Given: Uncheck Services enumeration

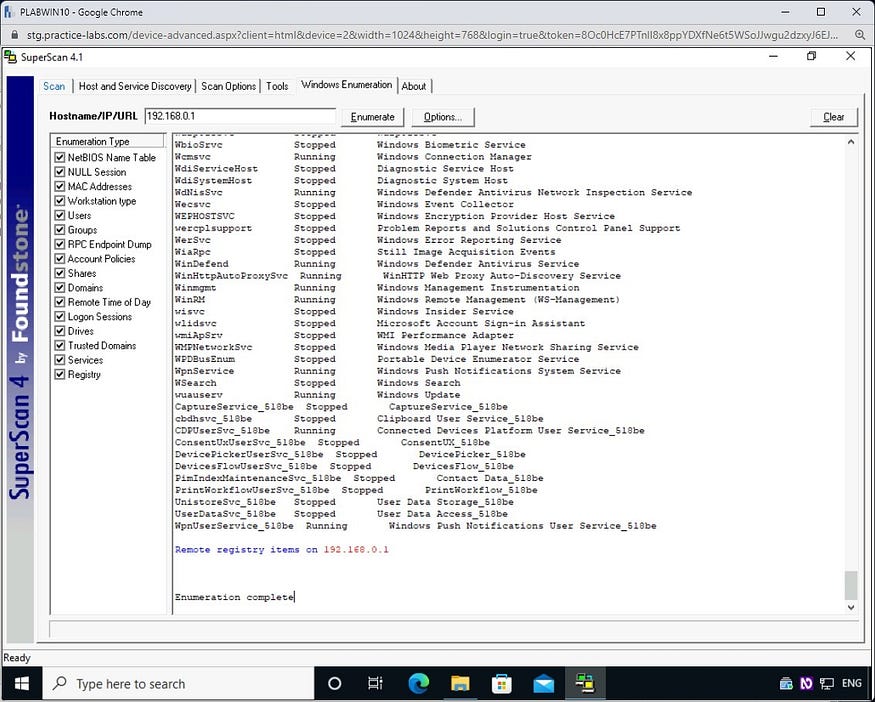Looking at the screenshot, I should pos(60,360).
